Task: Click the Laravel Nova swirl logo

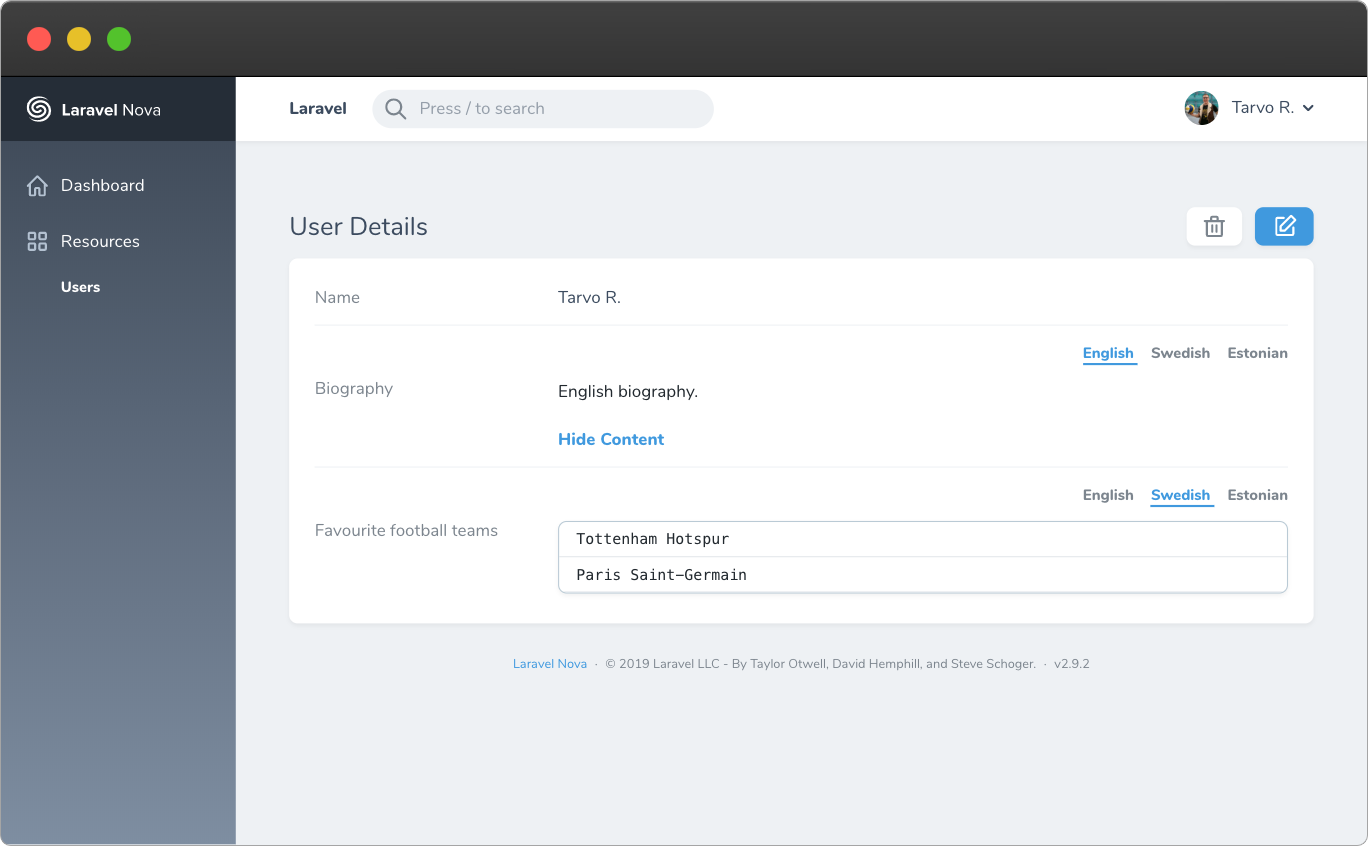Action: 37,110
